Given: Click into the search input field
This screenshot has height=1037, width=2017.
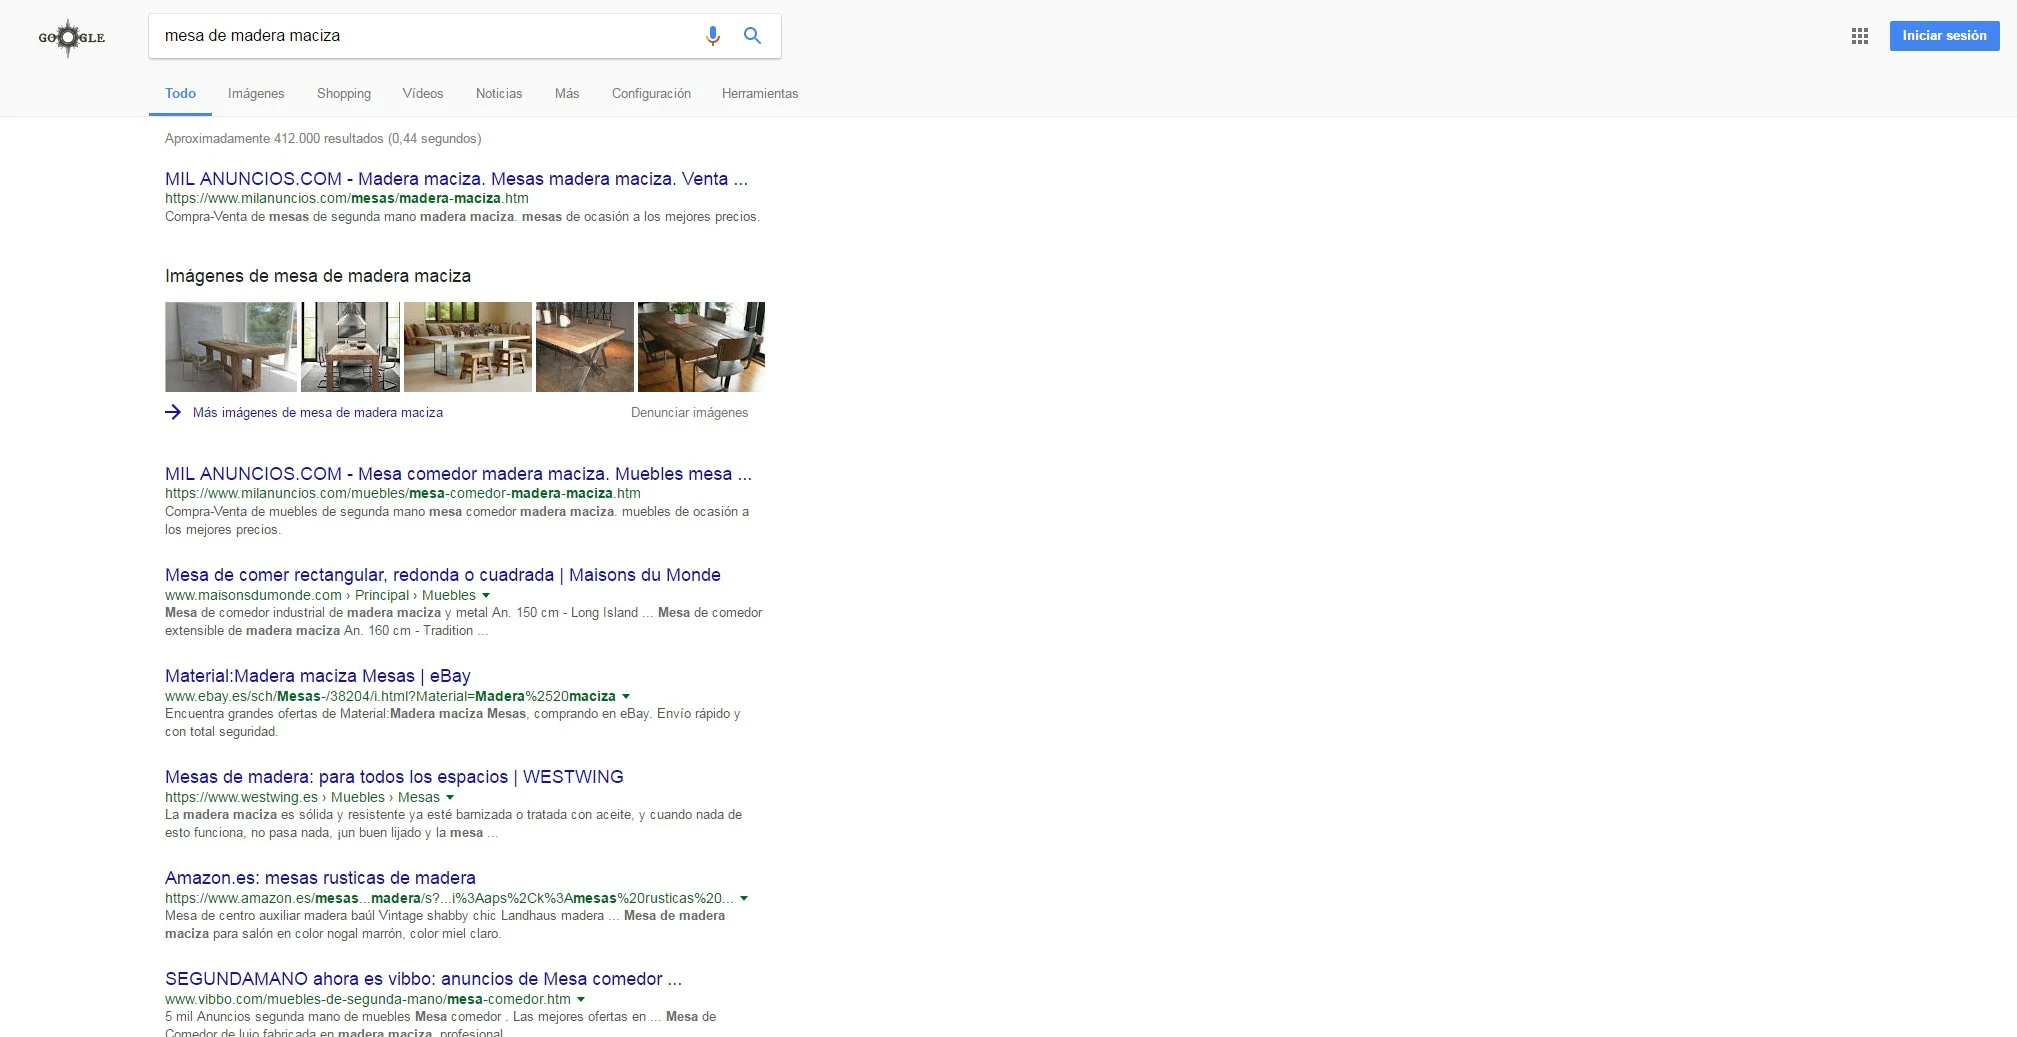Looking at the screenshot, I should pyautogui.click(x=425, y=36).
